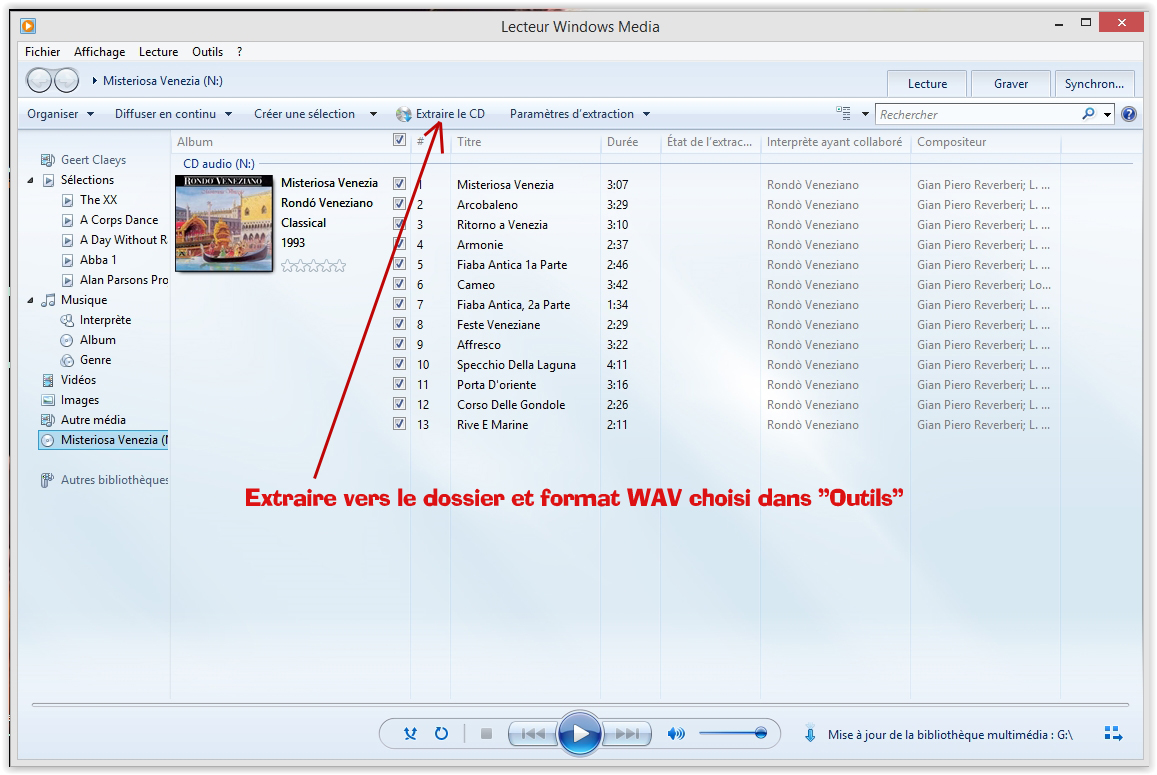Start playback with the Play button
Image resolution: width=1157 pixels, height=775 pixels.
coord(579,733)
